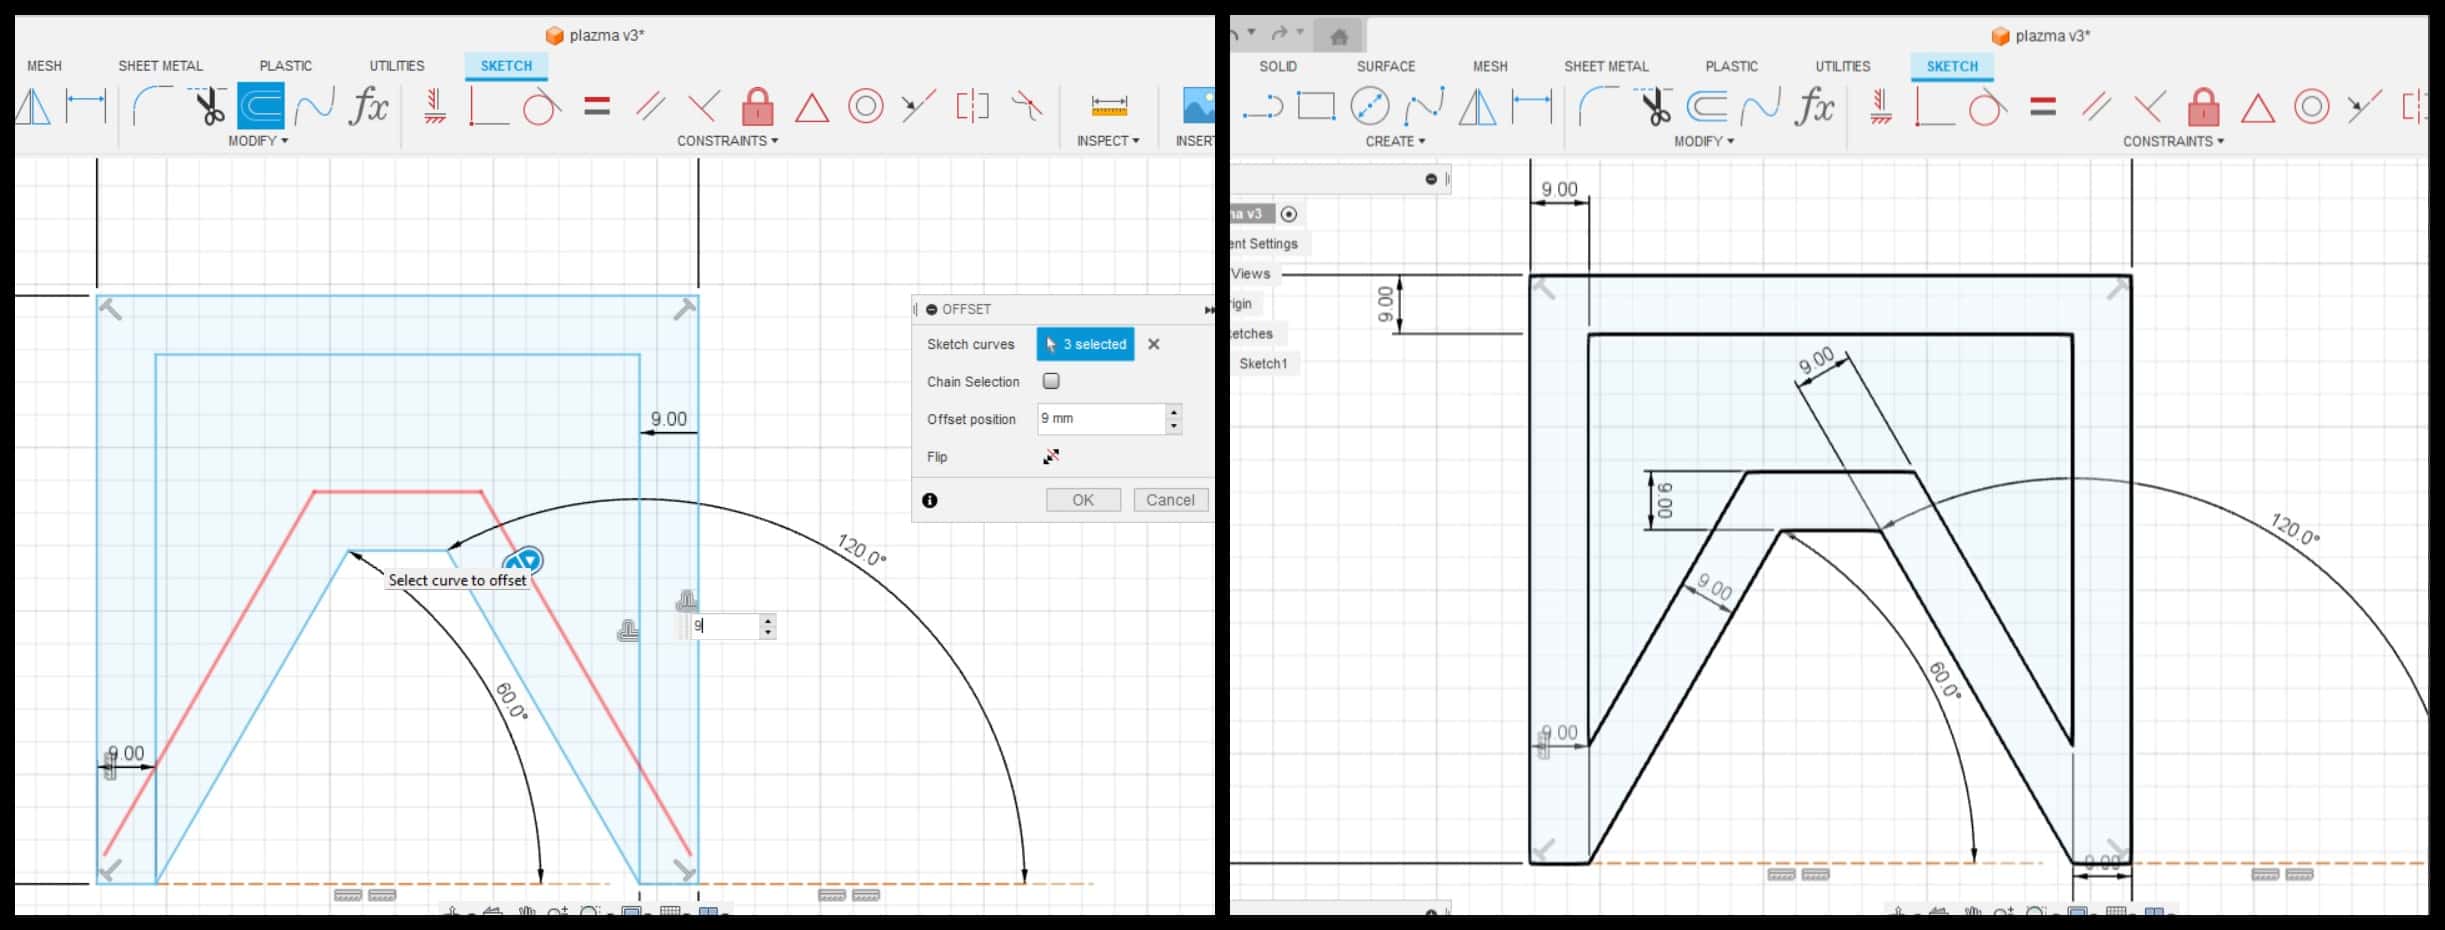Select Sketch1 in the right screenshot browser
The height and width of the screenshot is (930, 2445).
[1264, 364]
